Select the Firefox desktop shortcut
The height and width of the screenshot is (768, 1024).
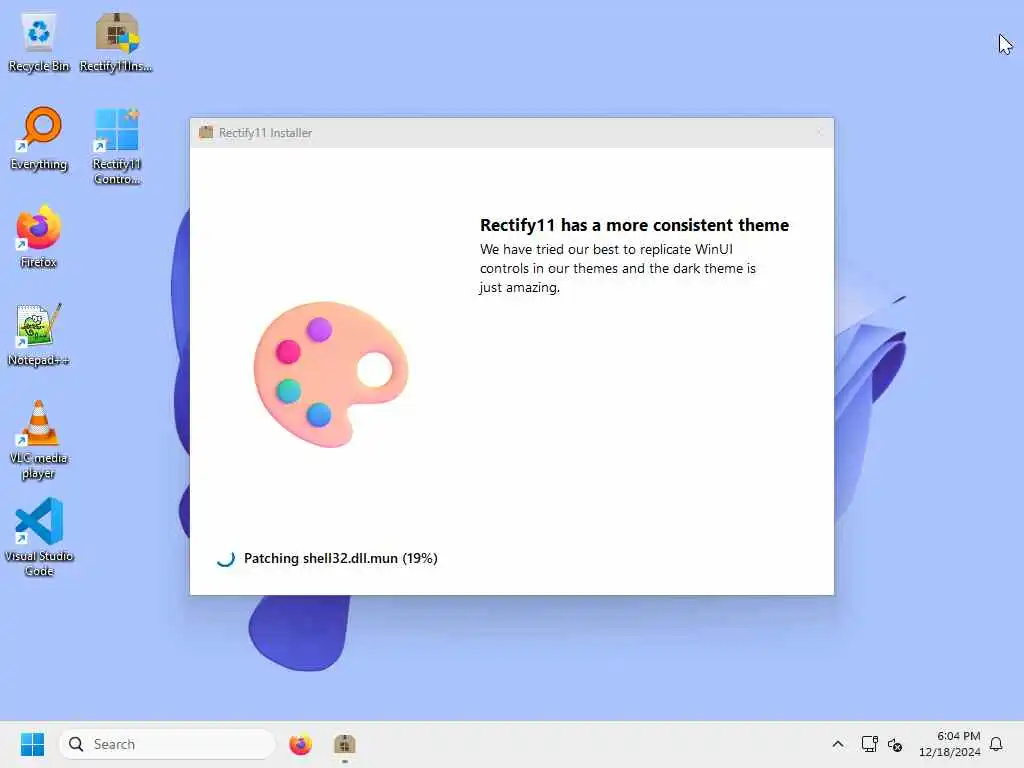pyautogui.click(x=39, y=236)
